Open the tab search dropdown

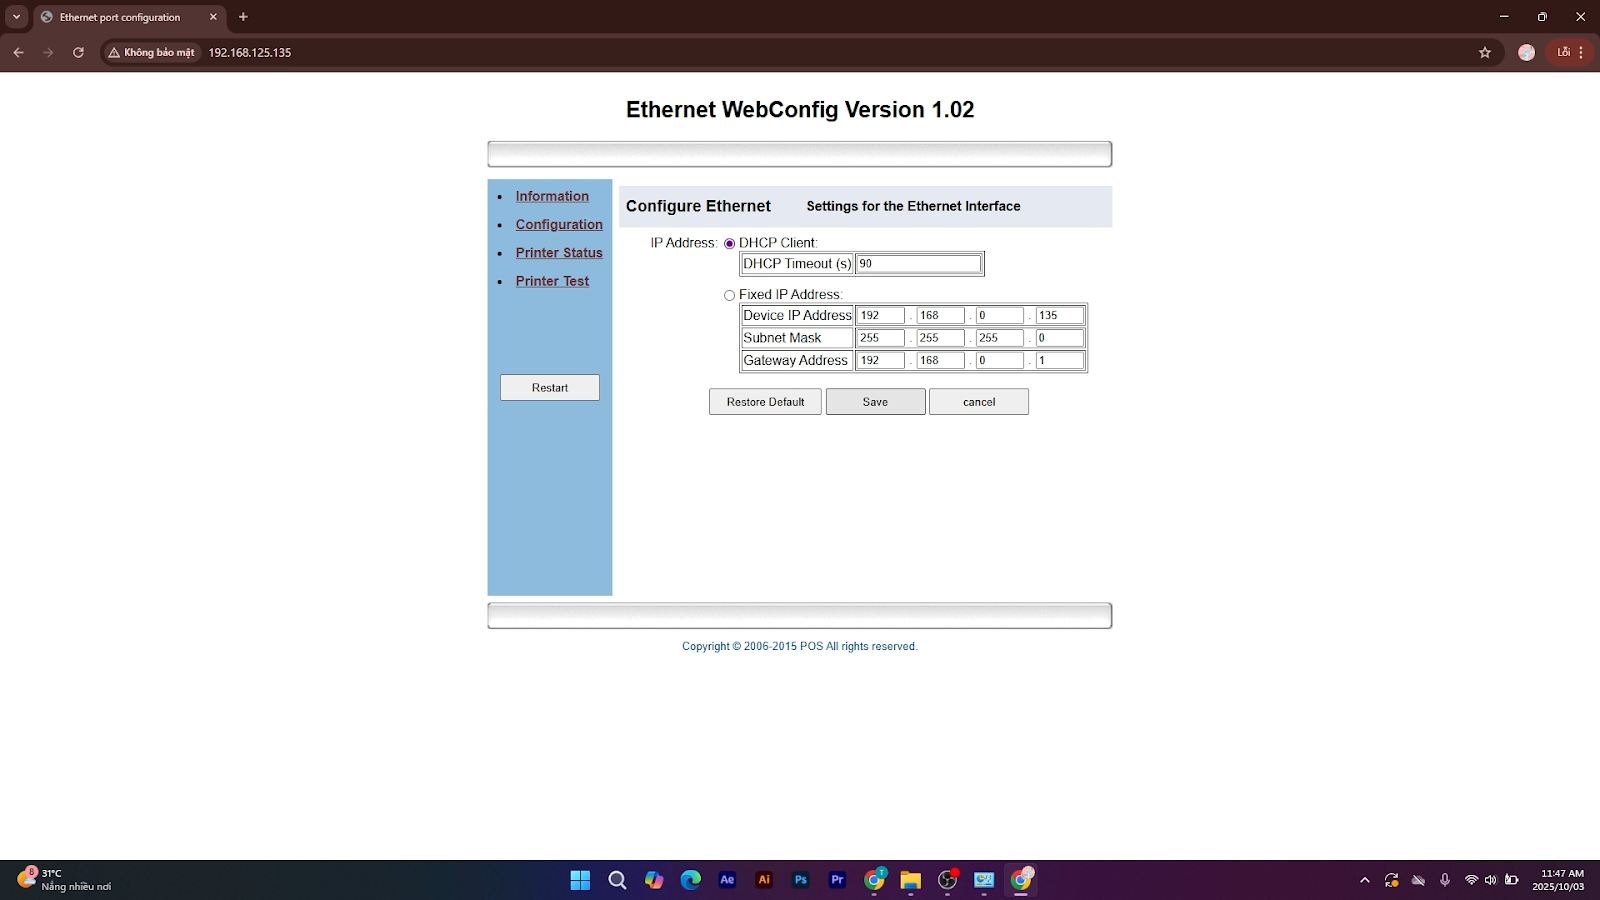point(16,17)
